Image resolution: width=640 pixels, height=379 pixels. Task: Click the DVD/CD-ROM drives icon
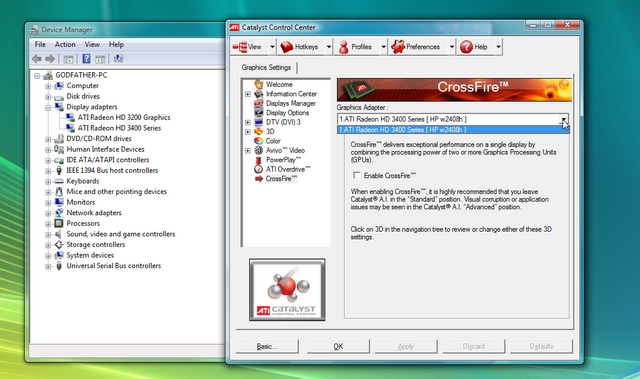tap(59, 139)
